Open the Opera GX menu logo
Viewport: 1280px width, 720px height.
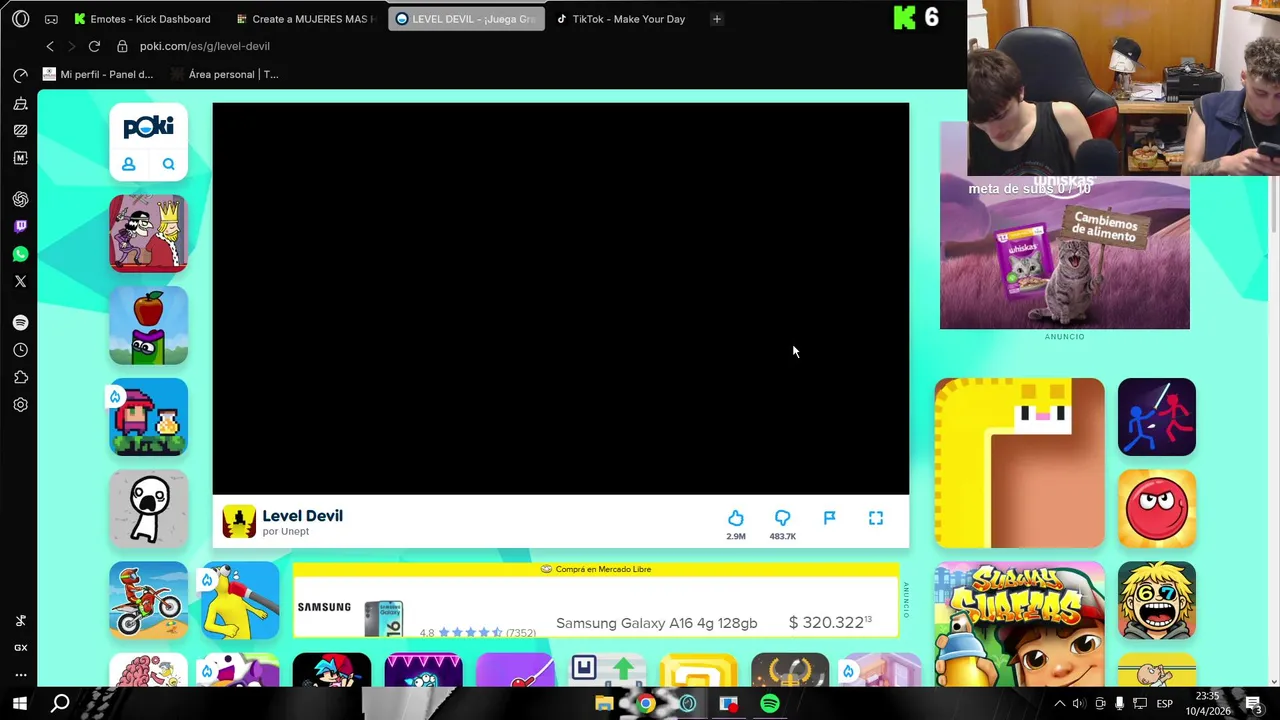[20, 19]
